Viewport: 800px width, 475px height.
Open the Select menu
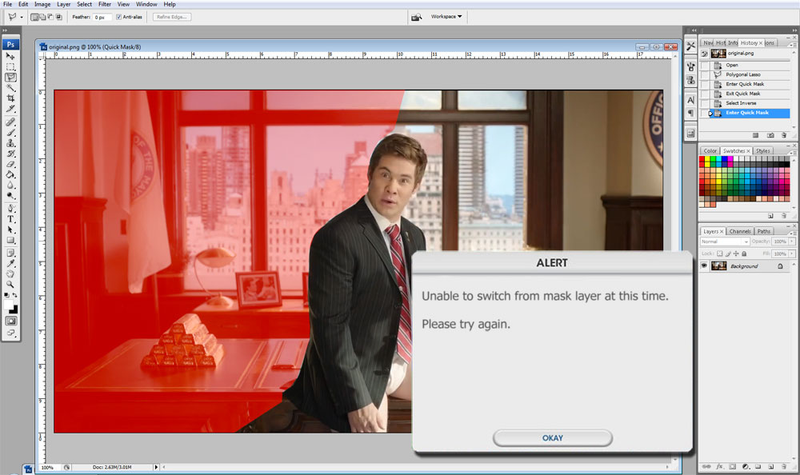pyautogui.click(x=84, y=4)
